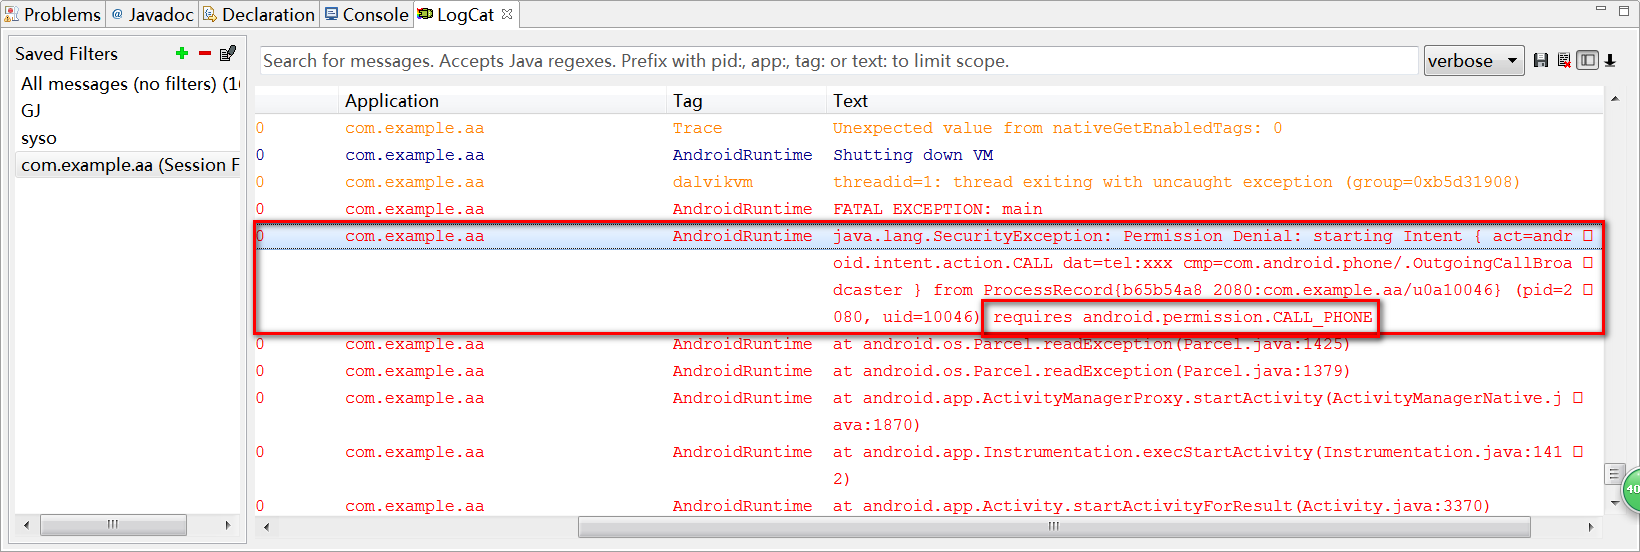The height and width of the screenshot is (552, 1640).
Task: Switch to the Javadoc tab
Action: coord(153,14)
